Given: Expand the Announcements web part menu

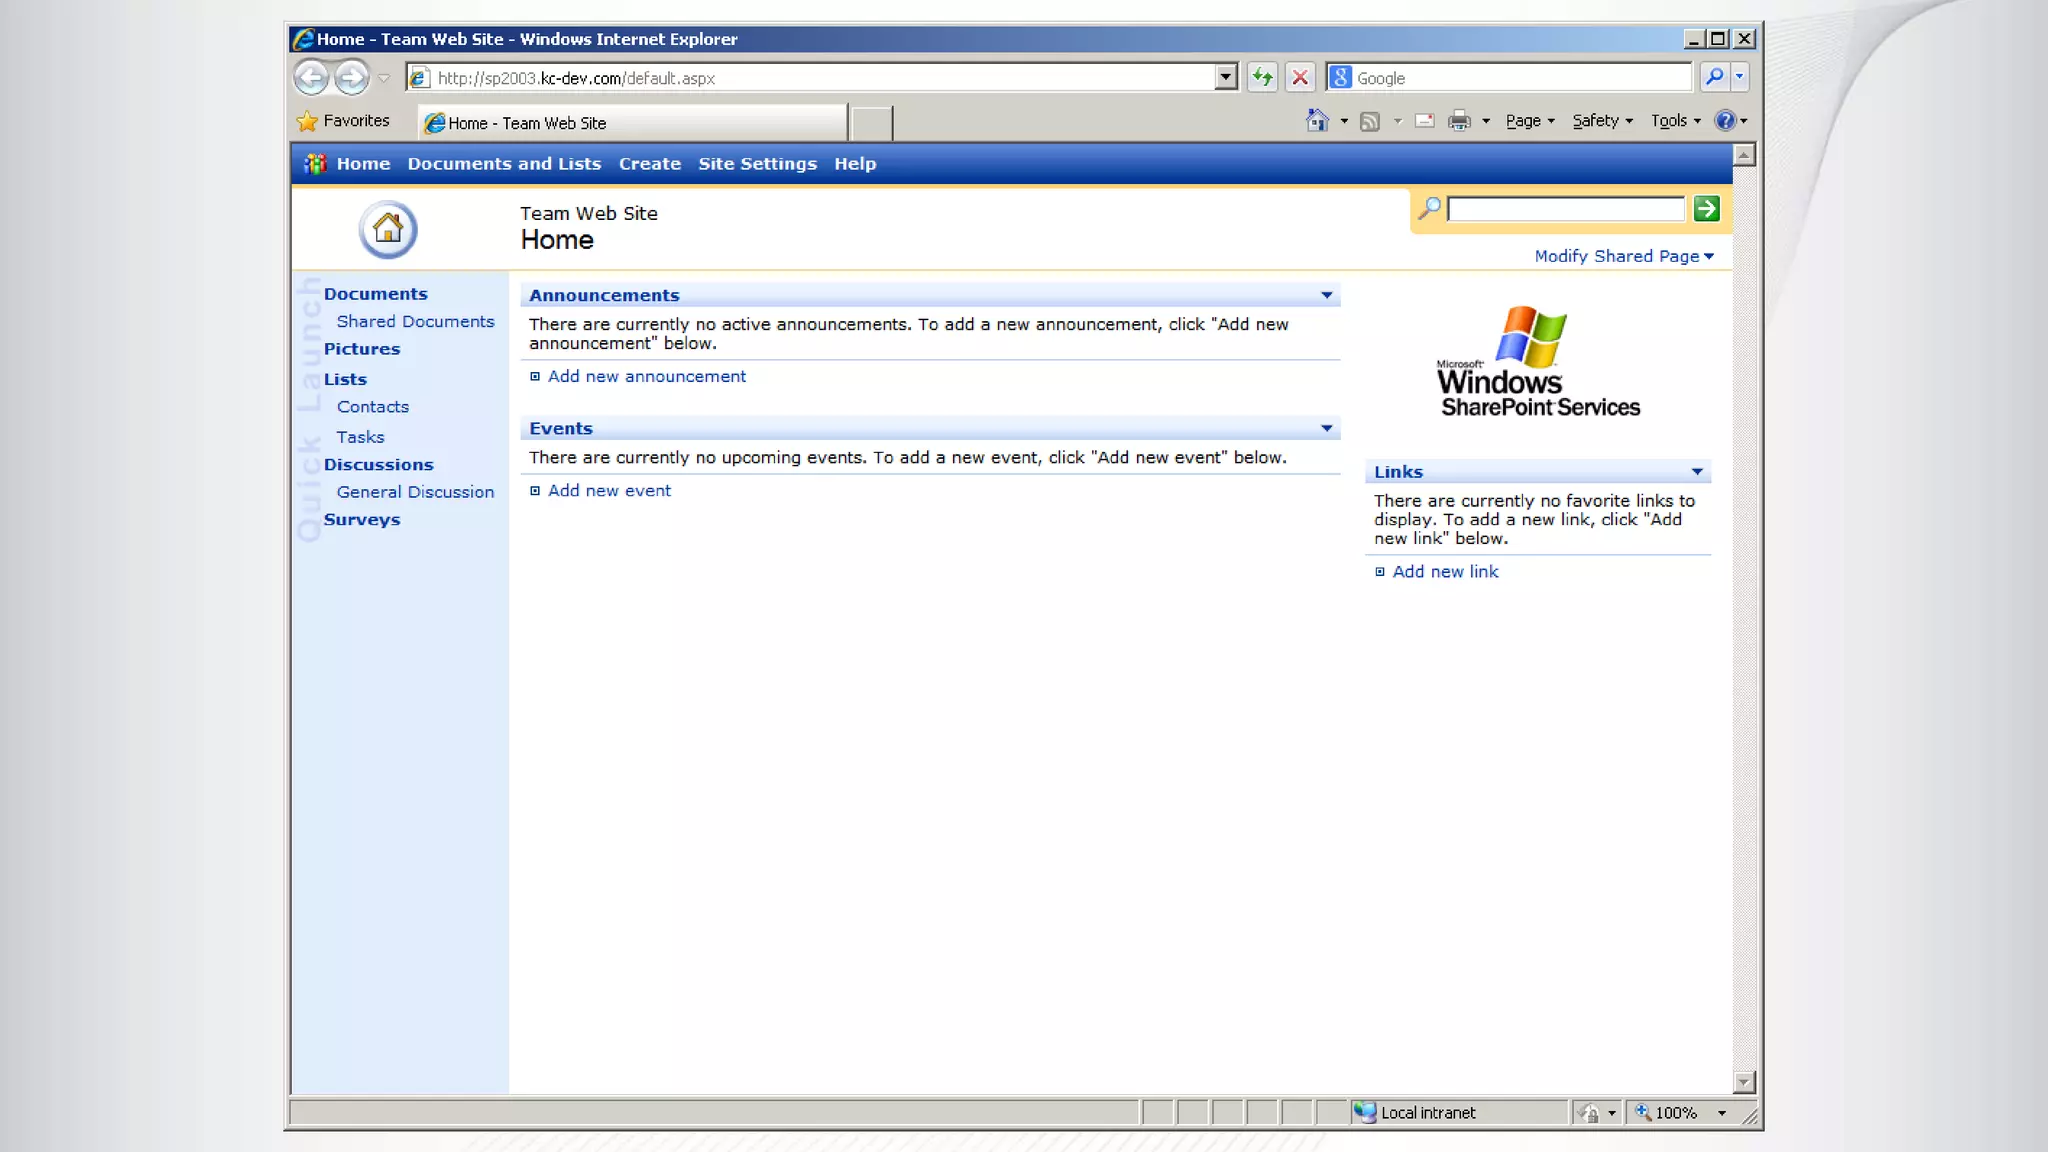Looking at the screenshot, I should coord(1326,295).
